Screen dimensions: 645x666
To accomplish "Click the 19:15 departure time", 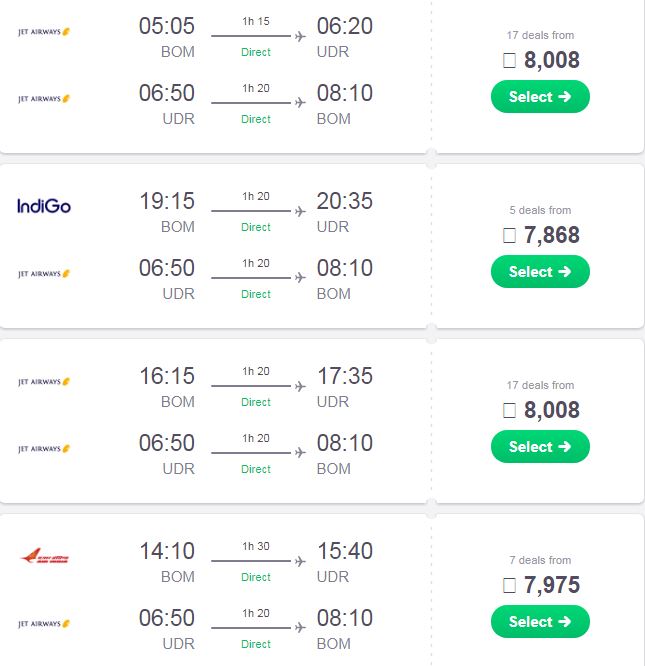I will click(x=167, y=201).
